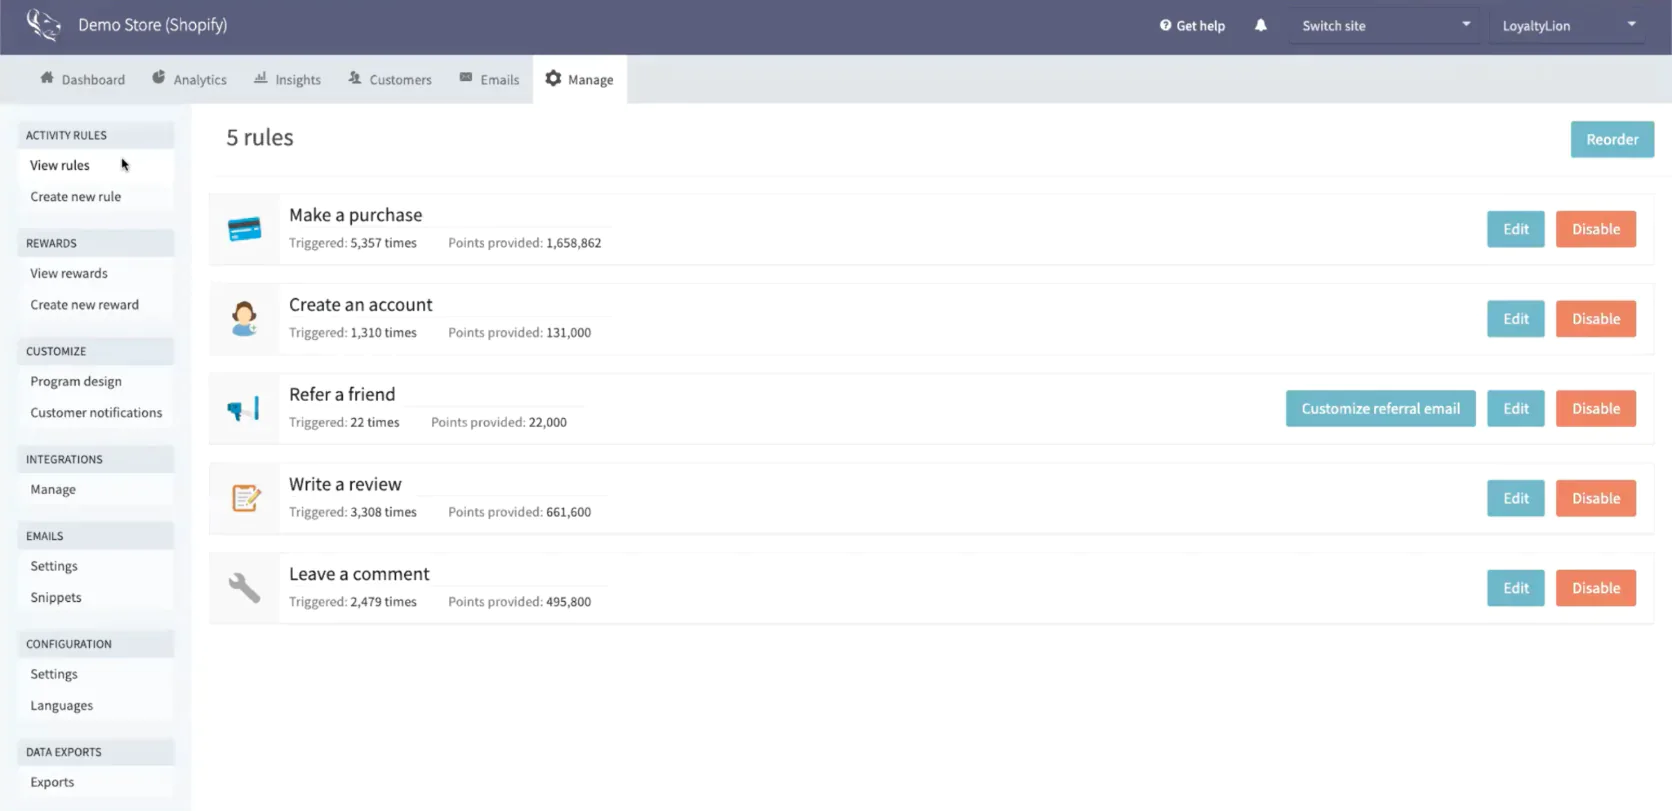Switch to the Insights tab

click(x=287, y=80)
